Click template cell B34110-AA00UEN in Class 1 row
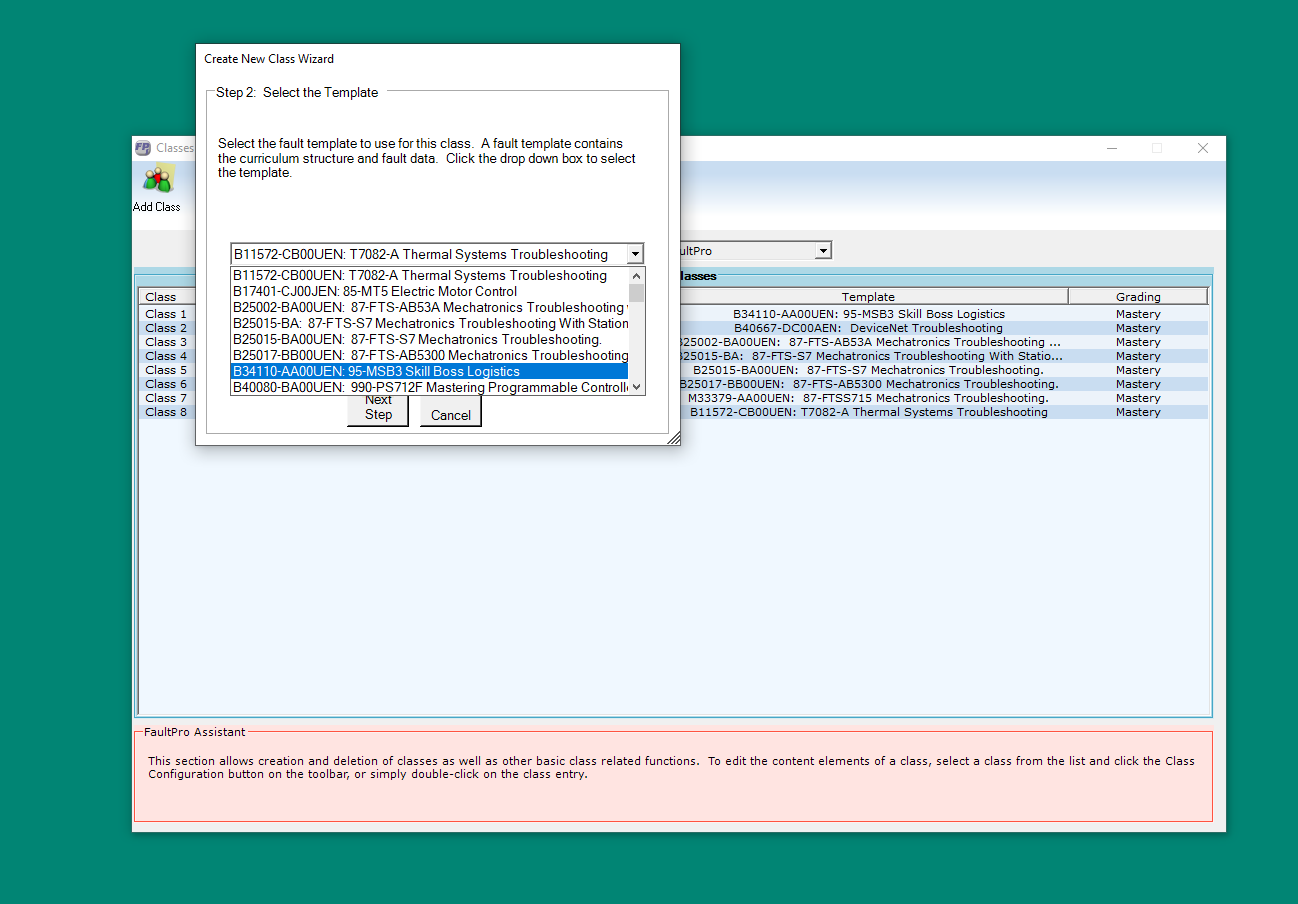The image size is (1298, 904). (868, 314)
